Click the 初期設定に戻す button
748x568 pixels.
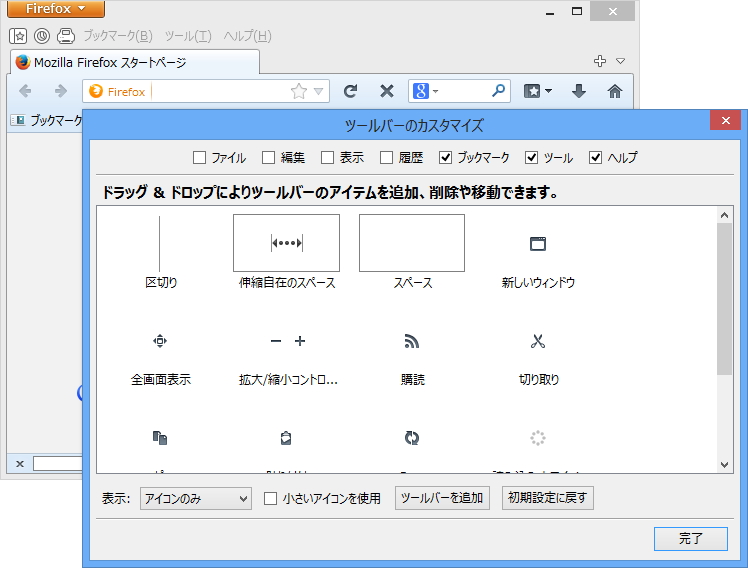point(548,498)
